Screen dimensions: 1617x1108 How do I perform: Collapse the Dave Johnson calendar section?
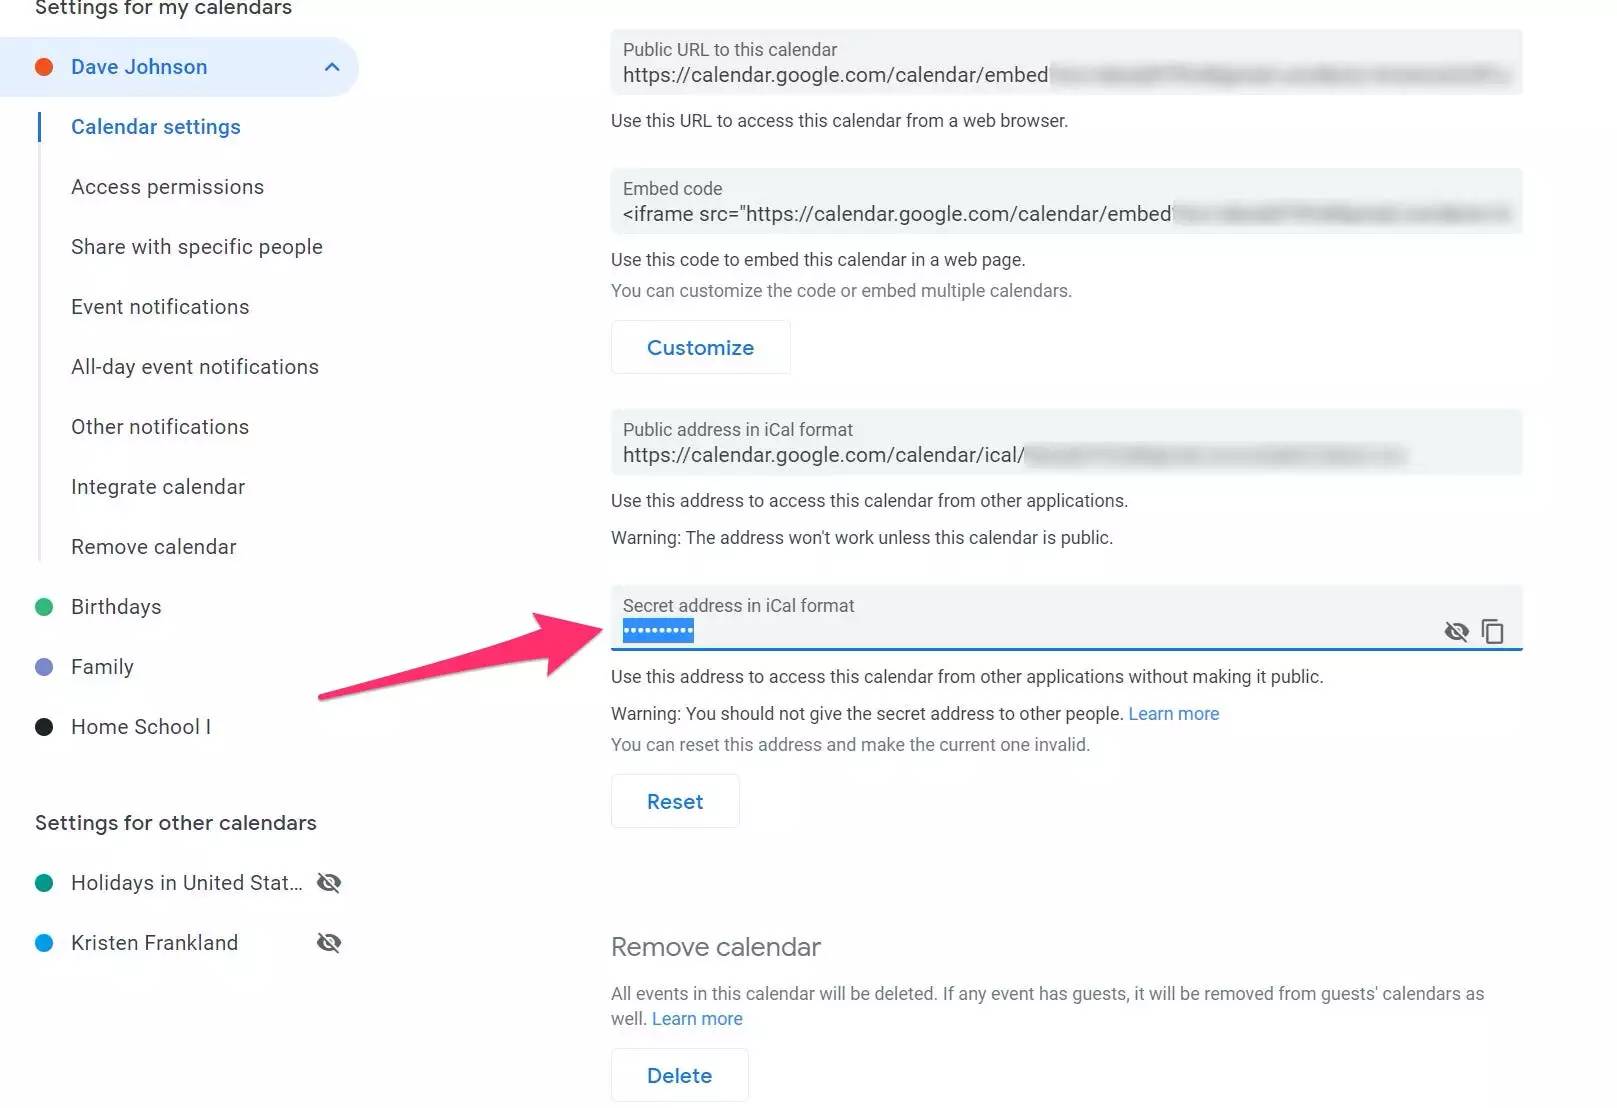[x=332, y=67]
